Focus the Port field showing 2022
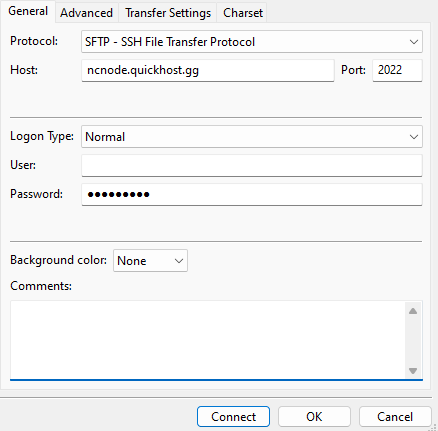 coord(397,70)
